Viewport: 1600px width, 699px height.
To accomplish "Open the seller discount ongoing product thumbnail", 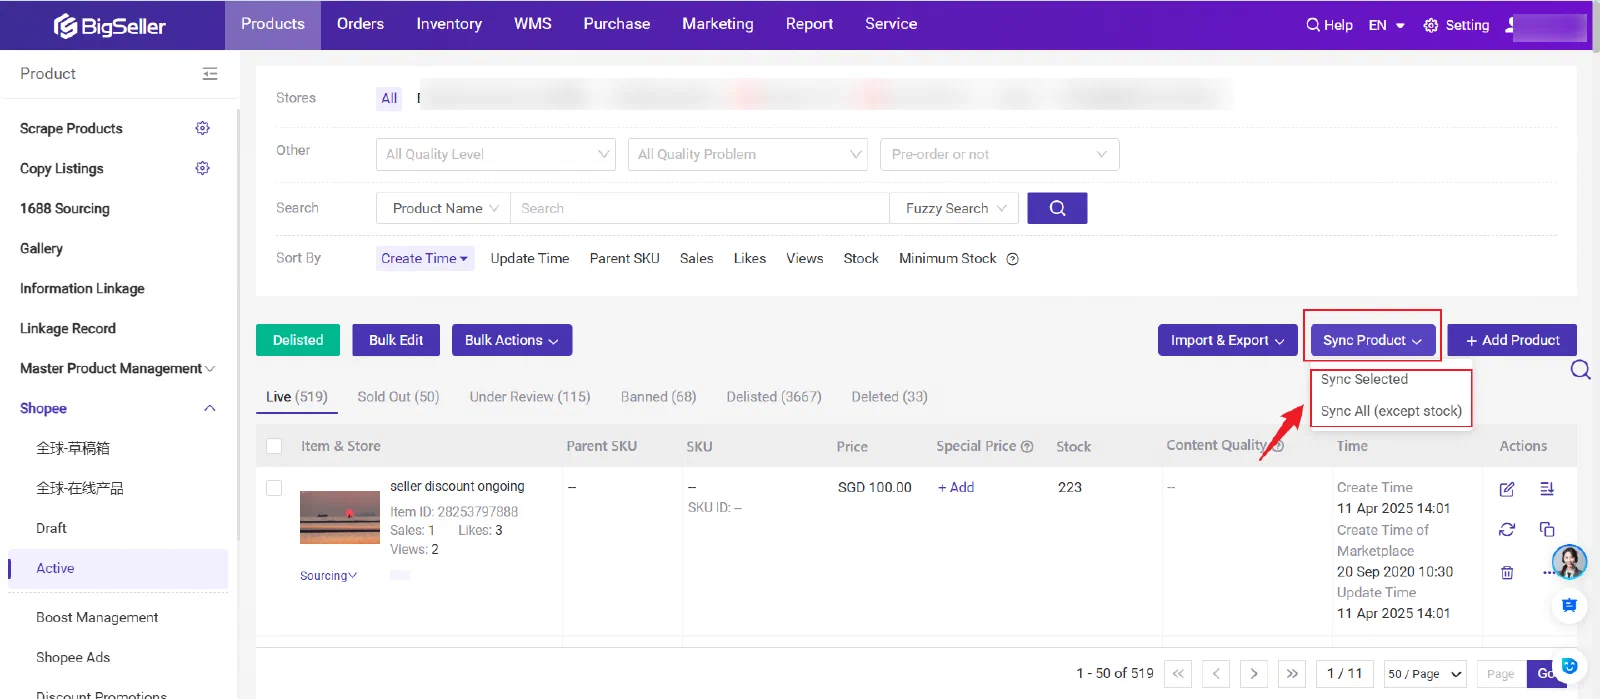I will [x=340, y=517].
